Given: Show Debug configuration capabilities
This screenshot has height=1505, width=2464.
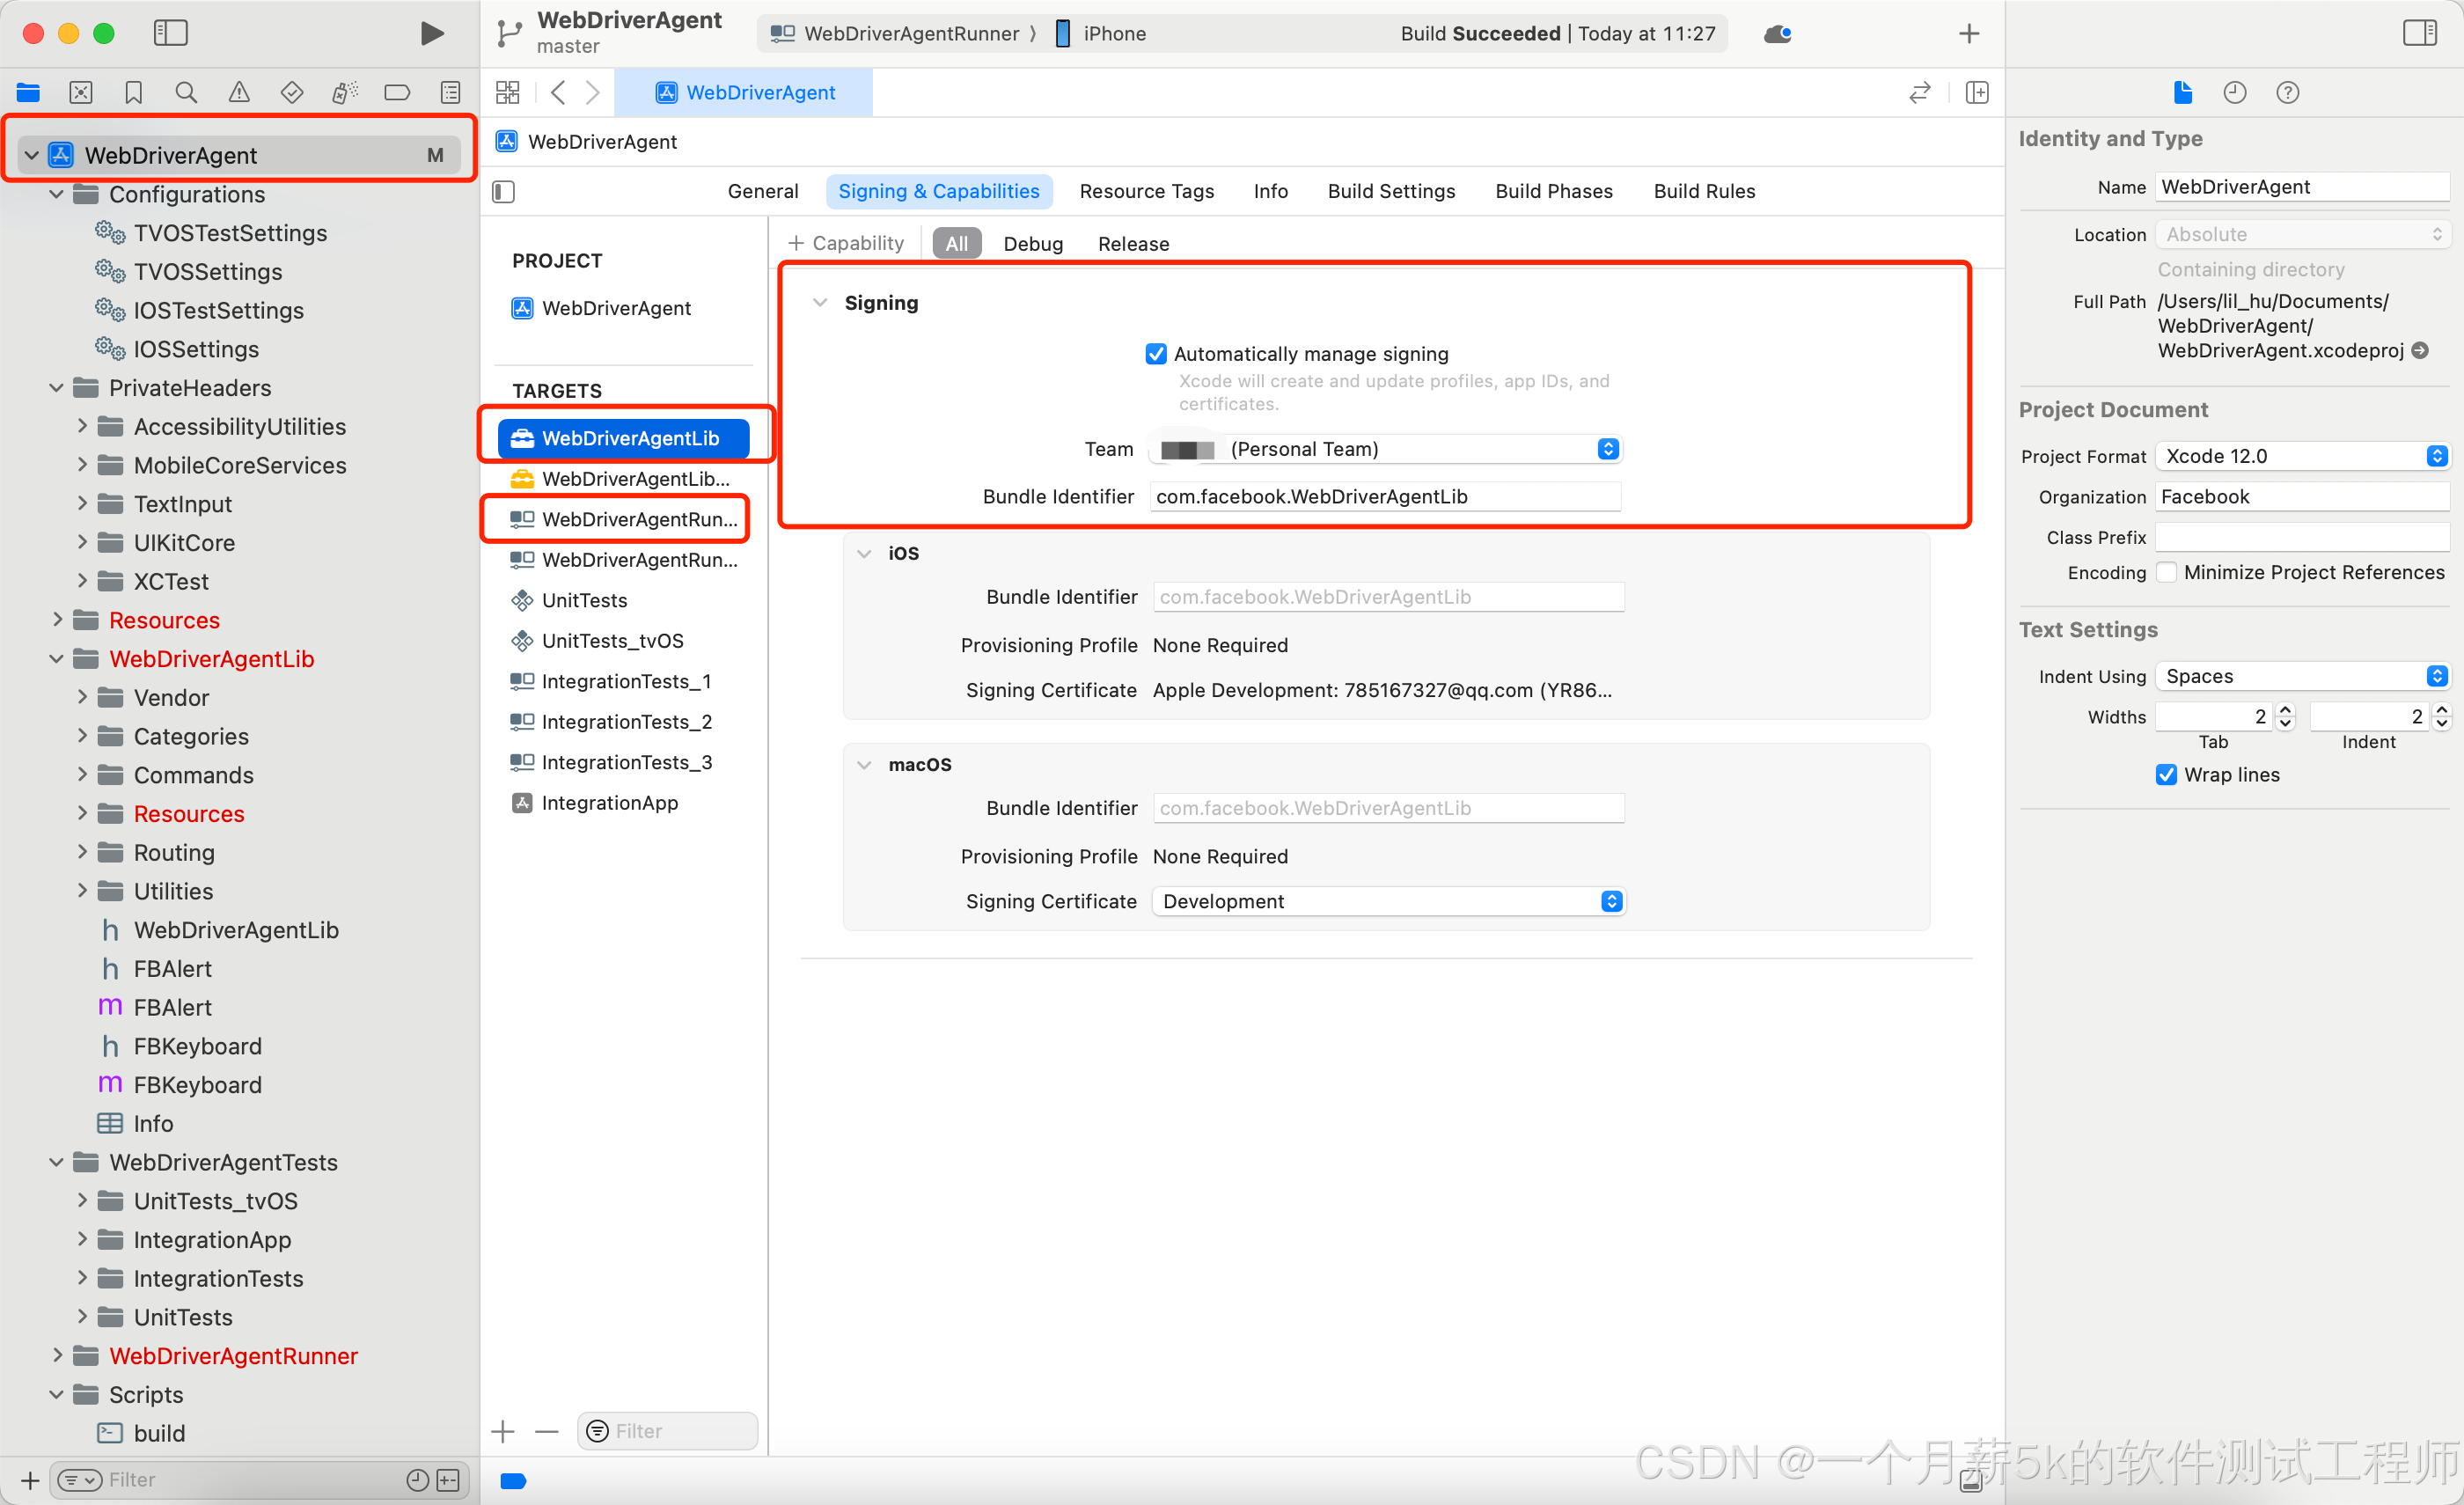Looking at the screenshot, I should (1033, 244).
